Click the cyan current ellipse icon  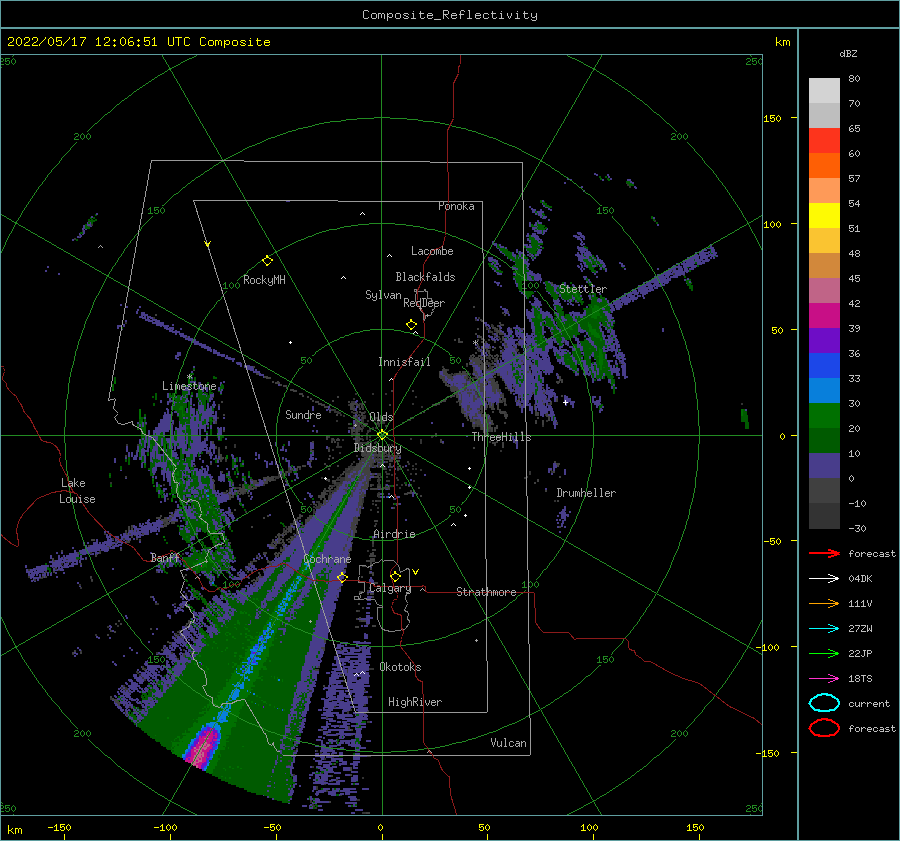click(824, 703)
